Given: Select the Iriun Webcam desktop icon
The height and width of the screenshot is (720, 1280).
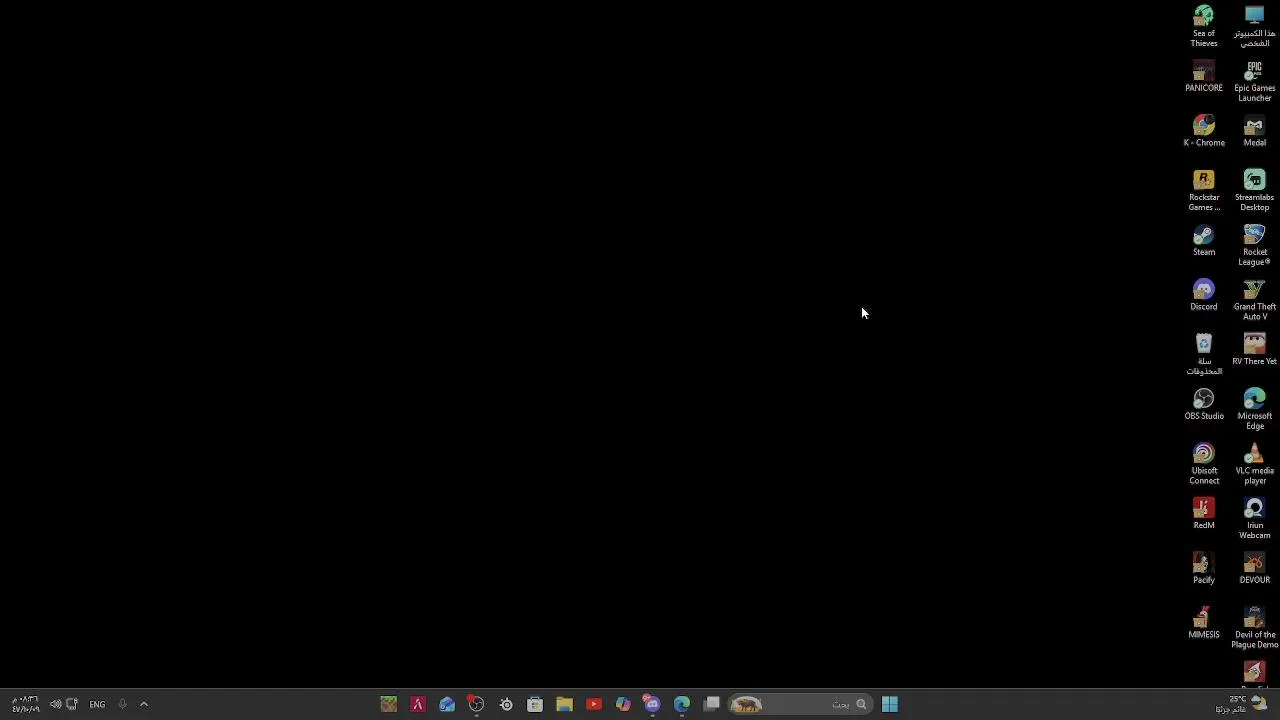Looking at the screenshot, I should tap(1254, 519).
